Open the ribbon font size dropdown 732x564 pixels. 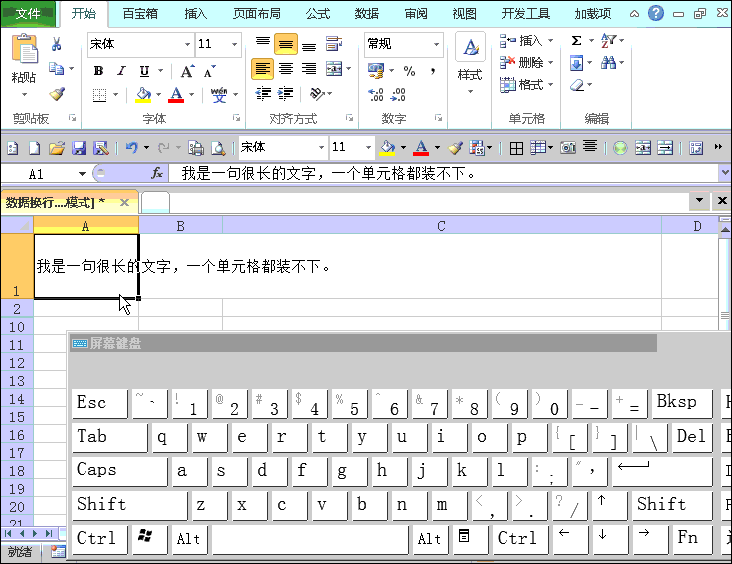coord(234,44)
